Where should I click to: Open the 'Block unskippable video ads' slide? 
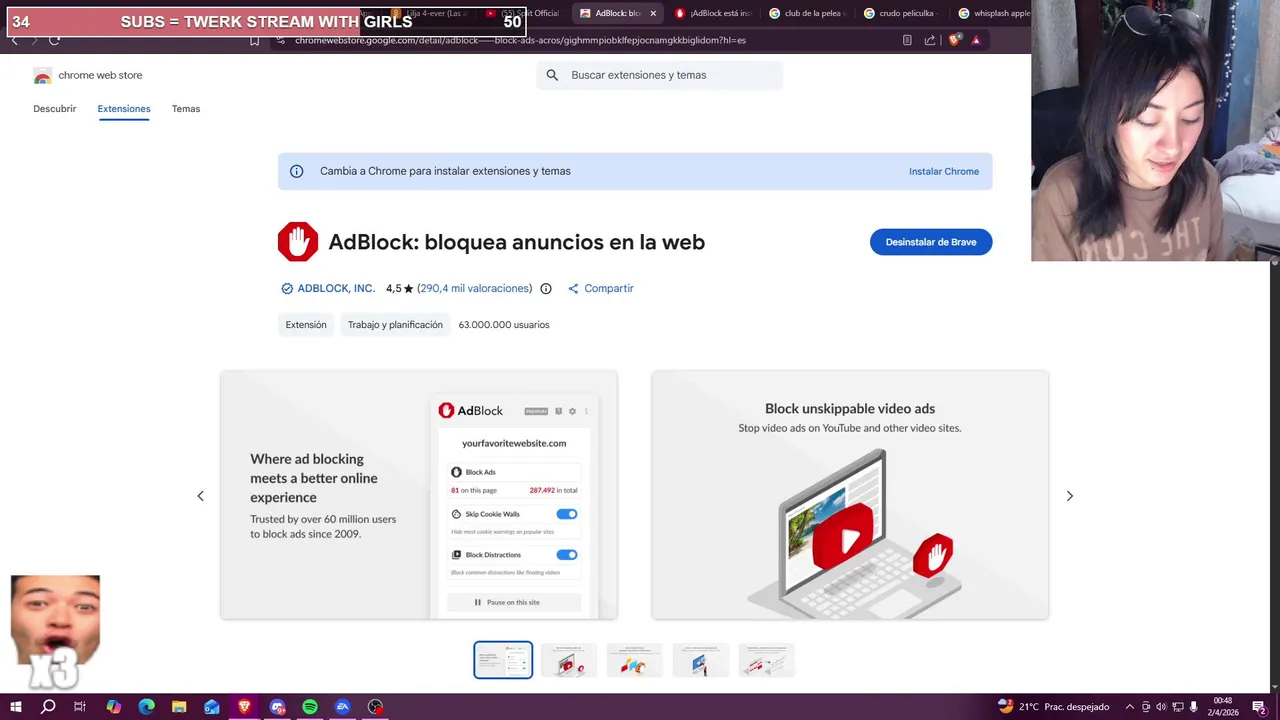point(850,495)
